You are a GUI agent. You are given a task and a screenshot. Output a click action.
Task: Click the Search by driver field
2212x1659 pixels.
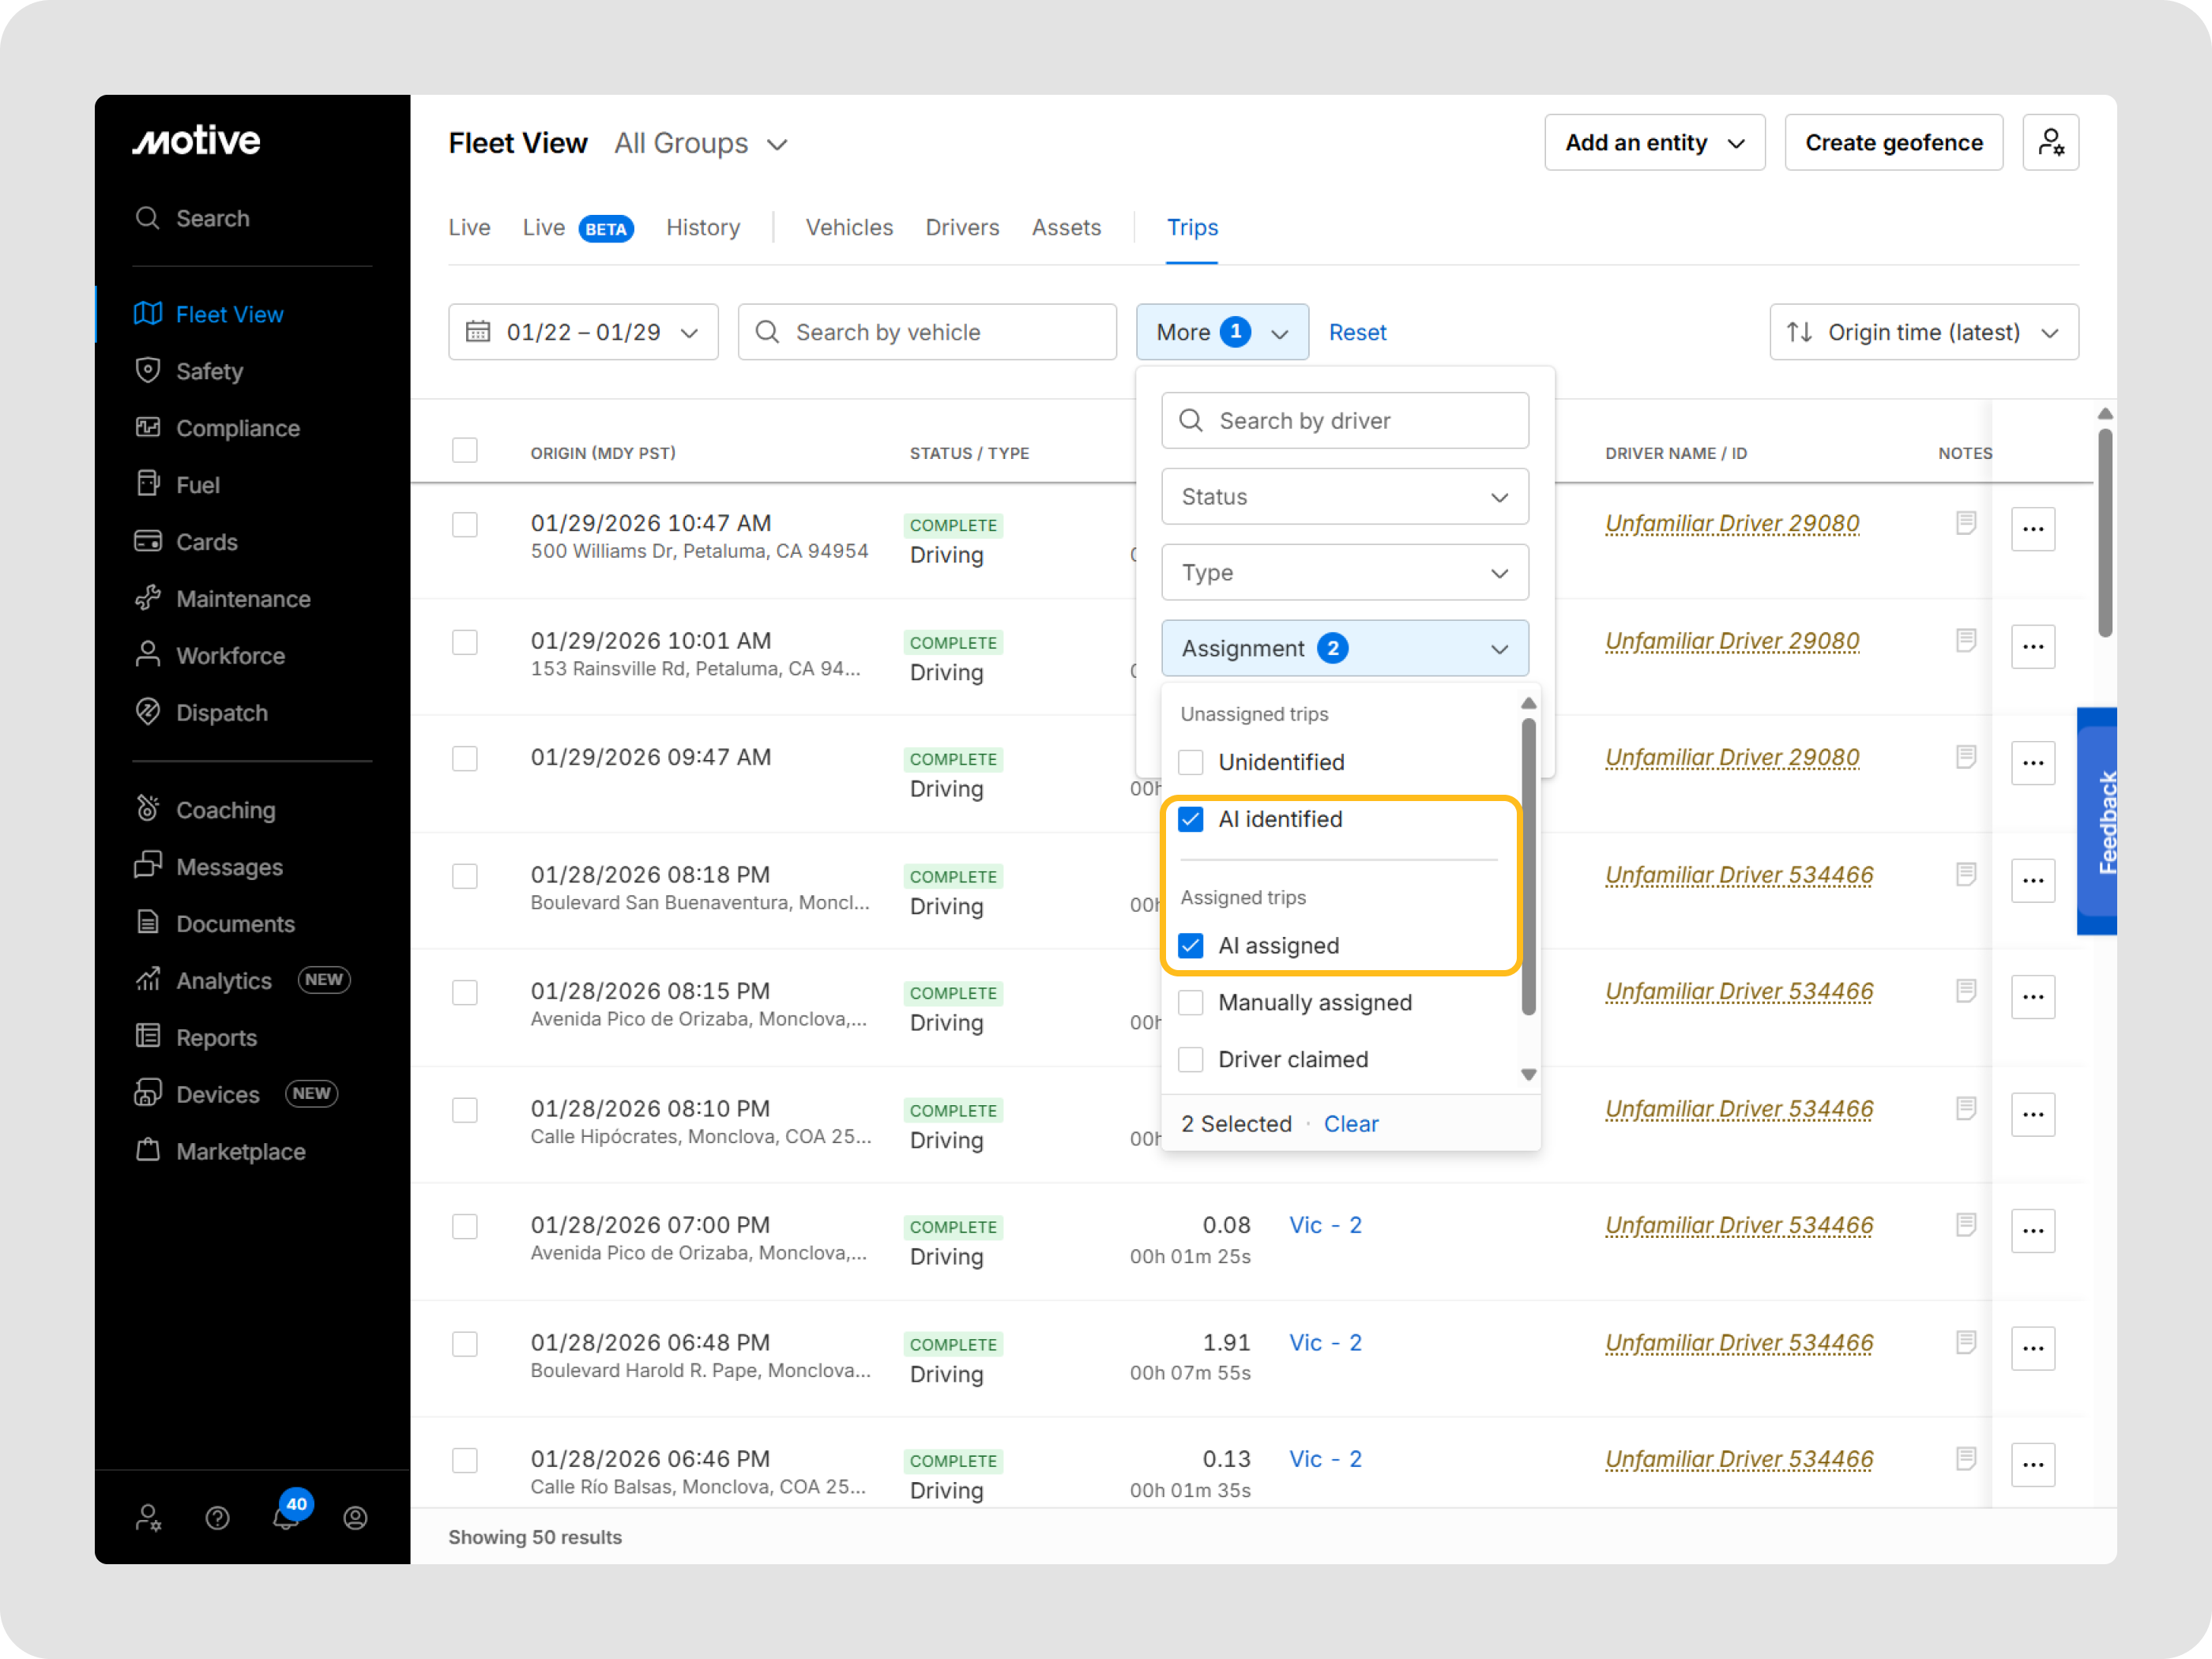(x=1344, y=421)
